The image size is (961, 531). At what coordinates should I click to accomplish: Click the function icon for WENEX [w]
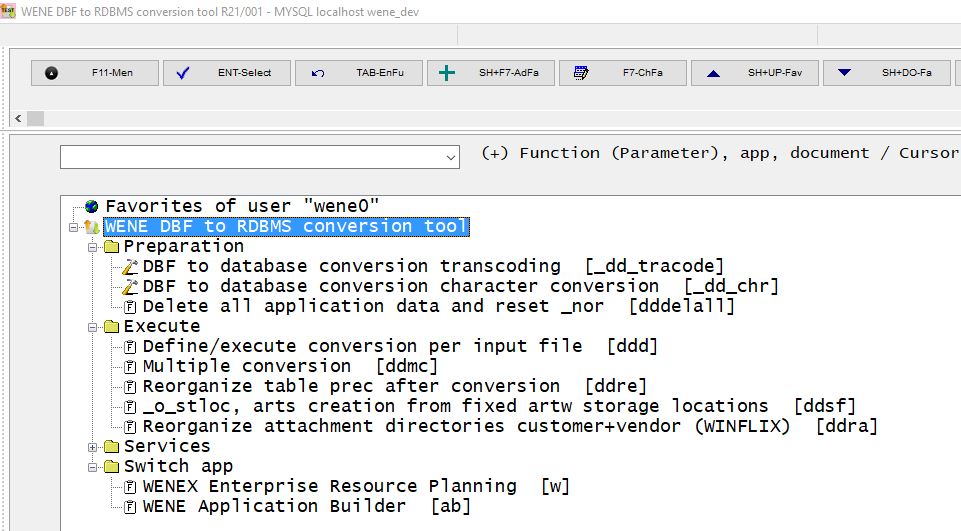[x=130, y=487]
